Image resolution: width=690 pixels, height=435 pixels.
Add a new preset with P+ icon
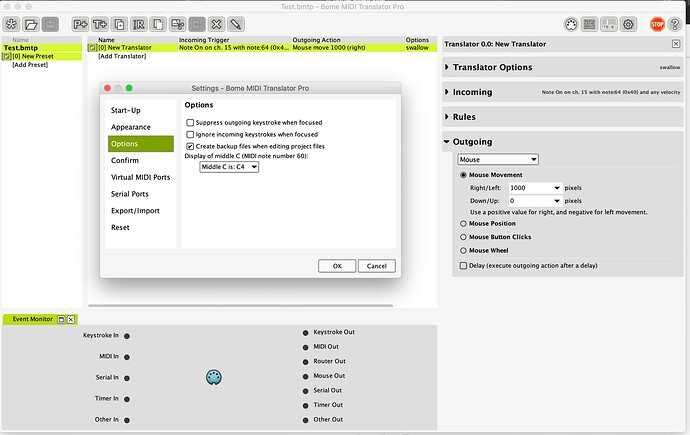80,24
